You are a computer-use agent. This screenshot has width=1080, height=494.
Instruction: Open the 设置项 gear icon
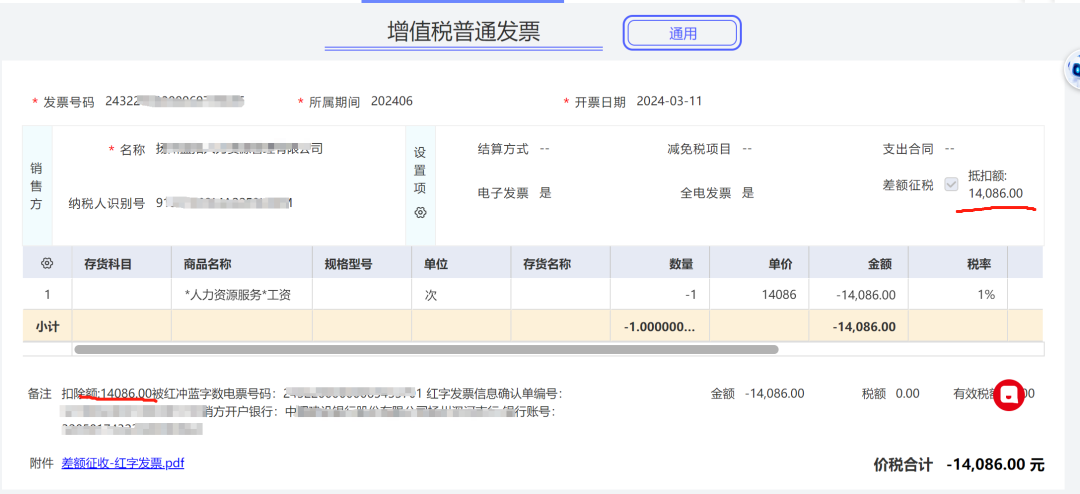pyautogui.click(x=420, y=213)
